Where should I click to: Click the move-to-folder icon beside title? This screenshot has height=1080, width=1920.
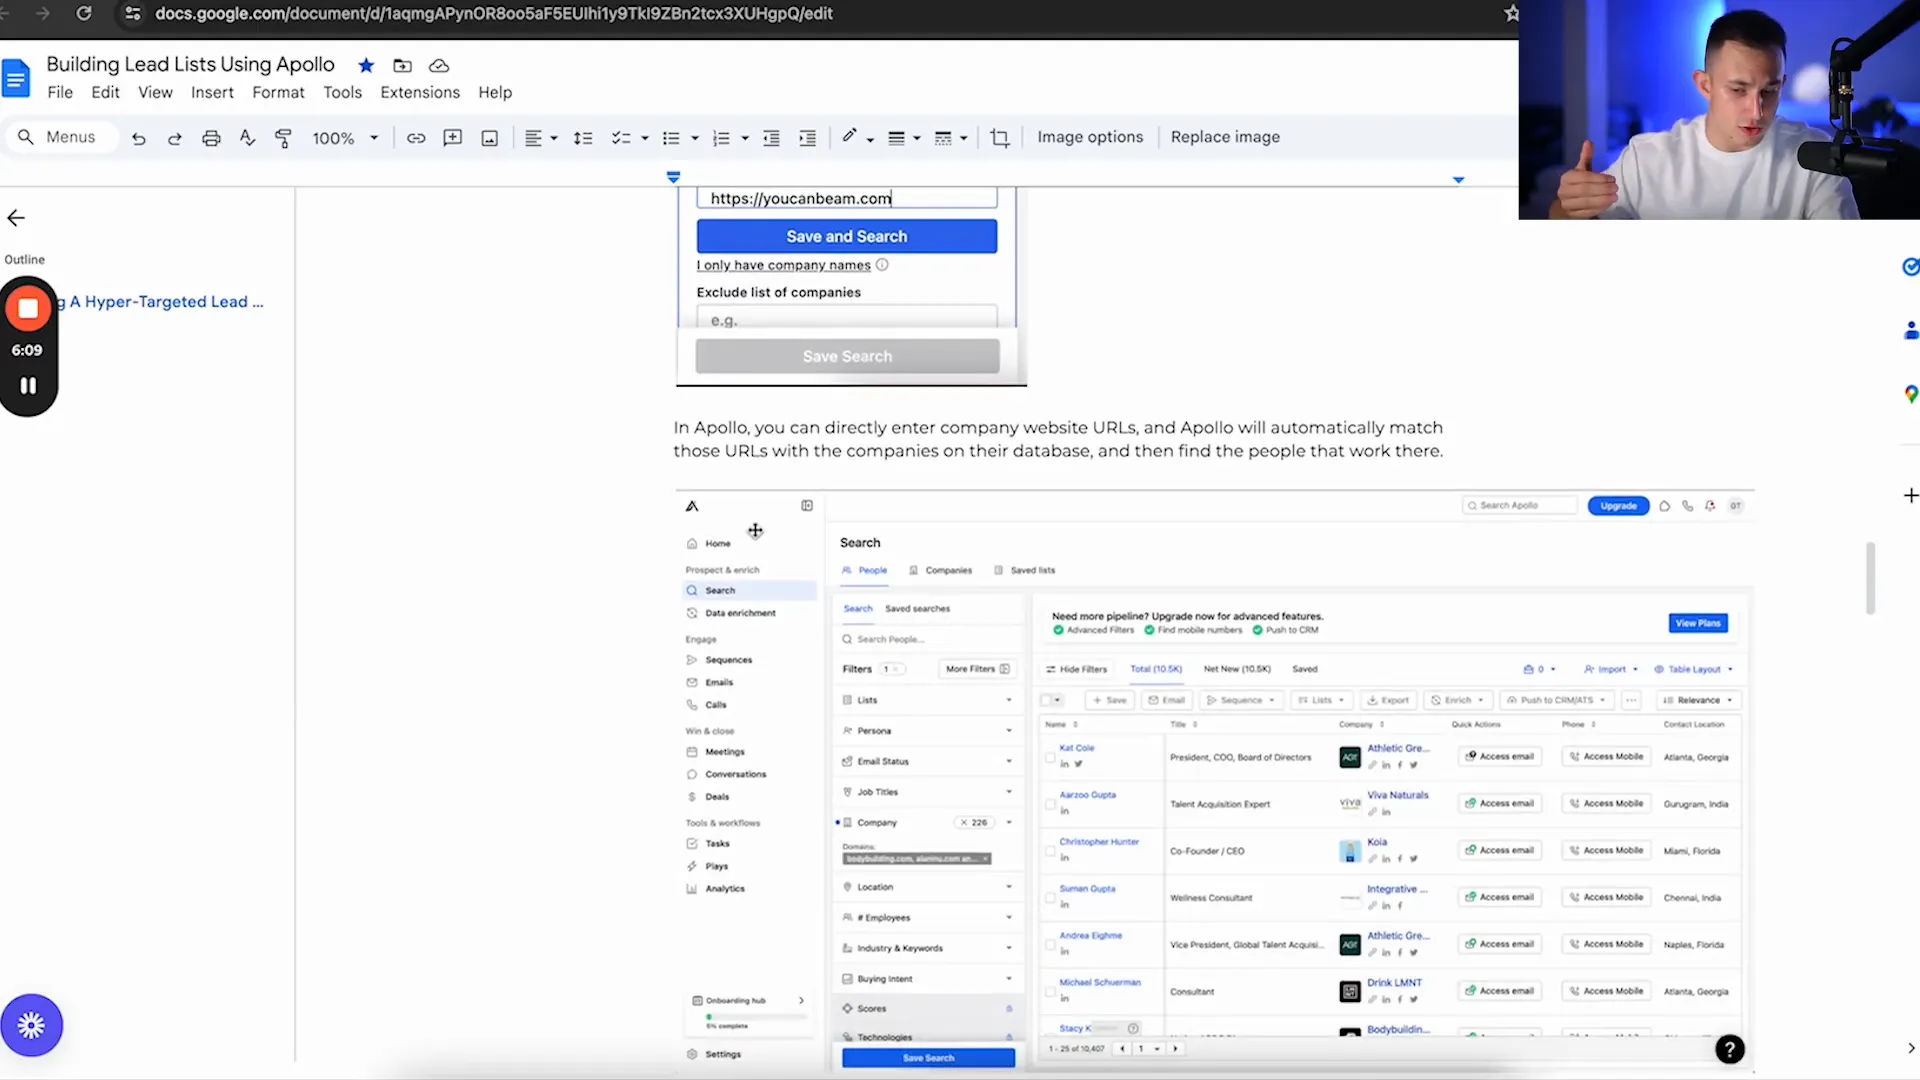coord(402,66)
